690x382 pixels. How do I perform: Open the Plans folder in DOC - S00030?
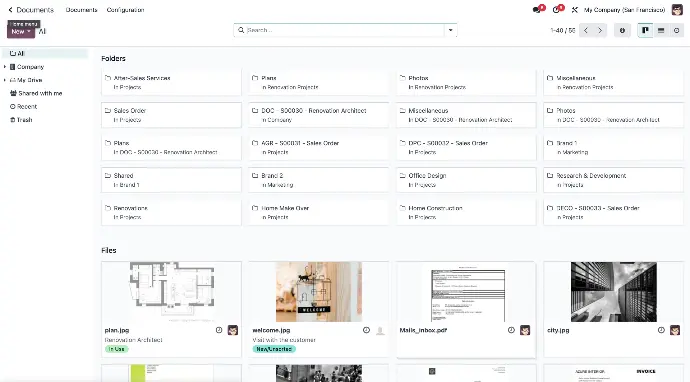pos(171,147)
